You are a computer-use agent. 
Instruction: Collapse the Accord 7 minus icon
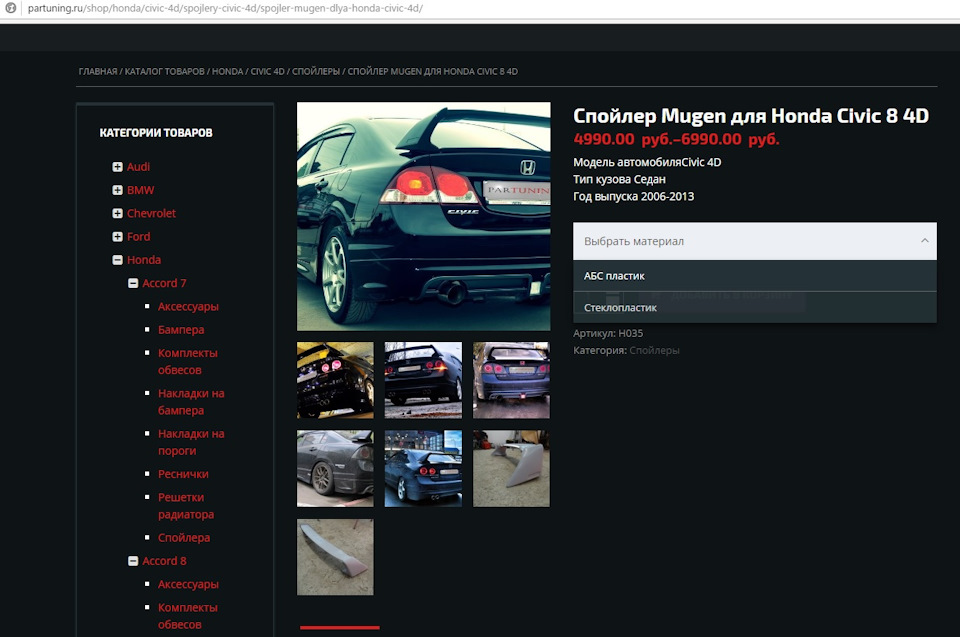click(x=133, y=283)
